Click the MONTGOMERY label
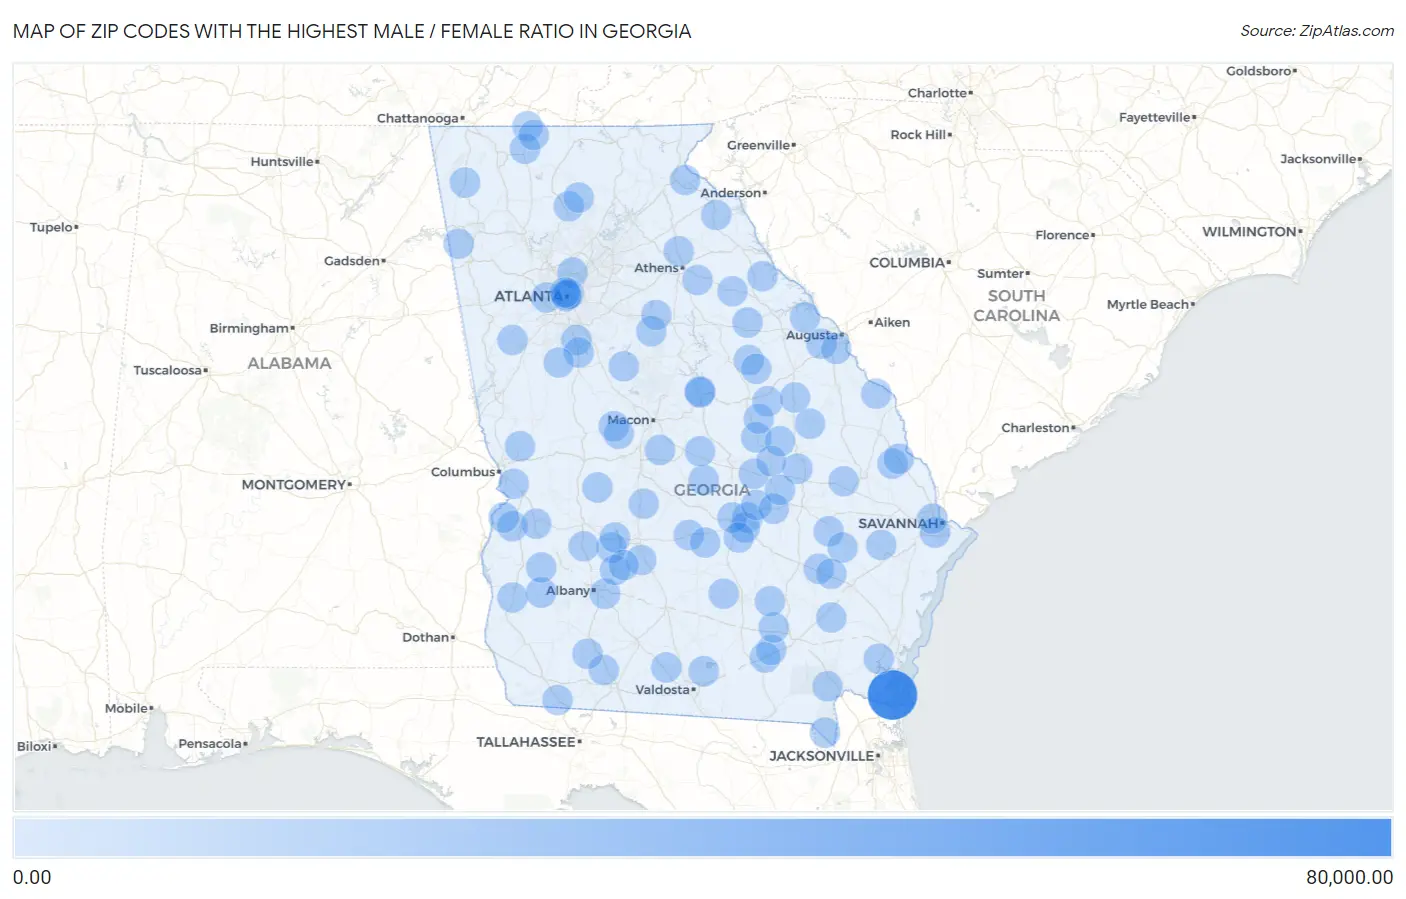The height and width of the screenshot is (899, 1406). tap(293, 485)
